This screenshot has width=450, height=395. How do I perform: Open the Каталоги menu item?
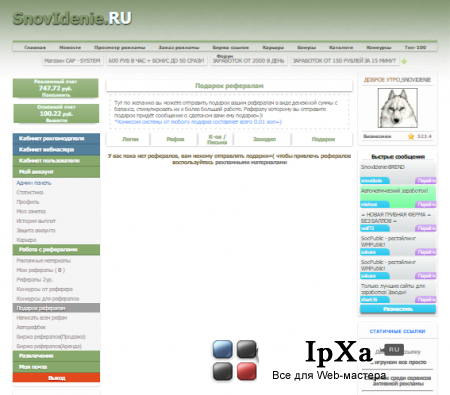click(x=341, y=47)
